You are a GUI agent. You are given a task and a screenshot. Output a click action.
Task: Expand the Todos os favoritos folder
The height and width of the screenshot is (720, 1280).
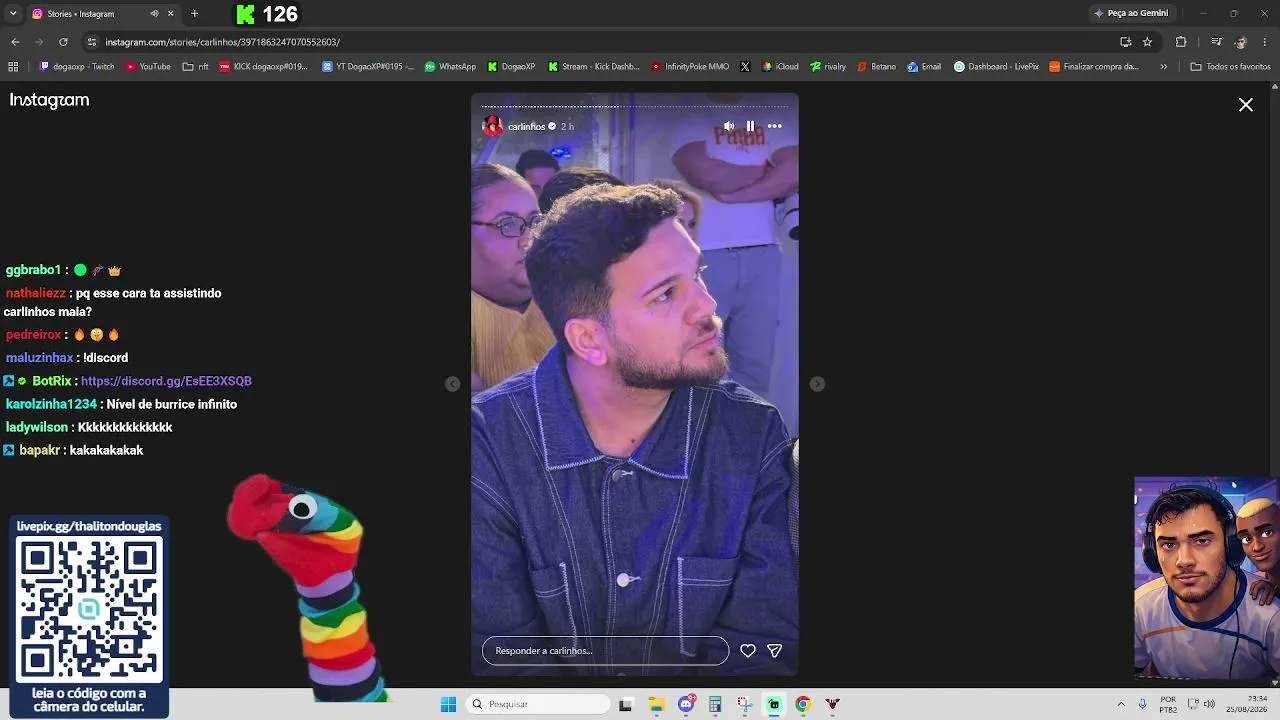pos(1230,67)
